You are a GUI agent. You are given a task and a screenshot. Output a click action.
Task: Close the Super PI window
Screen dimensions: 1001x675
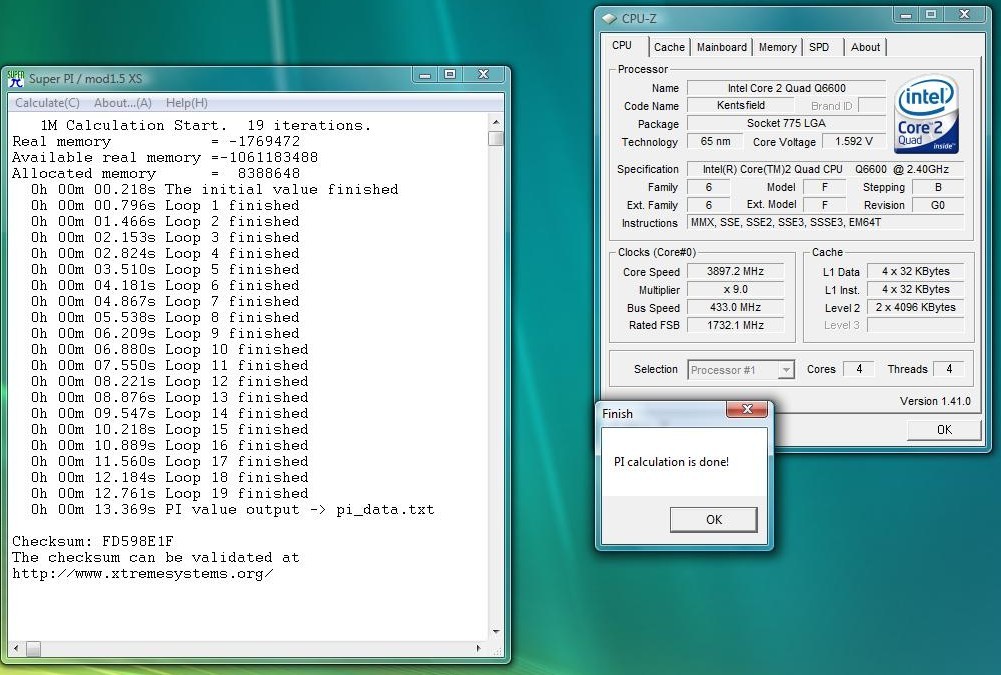coord(483,75)
